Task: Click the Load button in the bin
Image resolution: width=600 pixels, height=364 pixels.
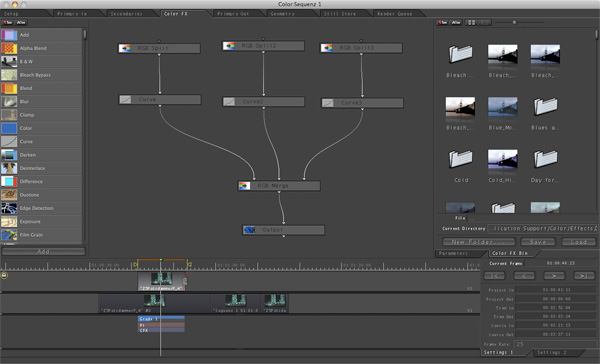Action: click(x=579, y=242)
